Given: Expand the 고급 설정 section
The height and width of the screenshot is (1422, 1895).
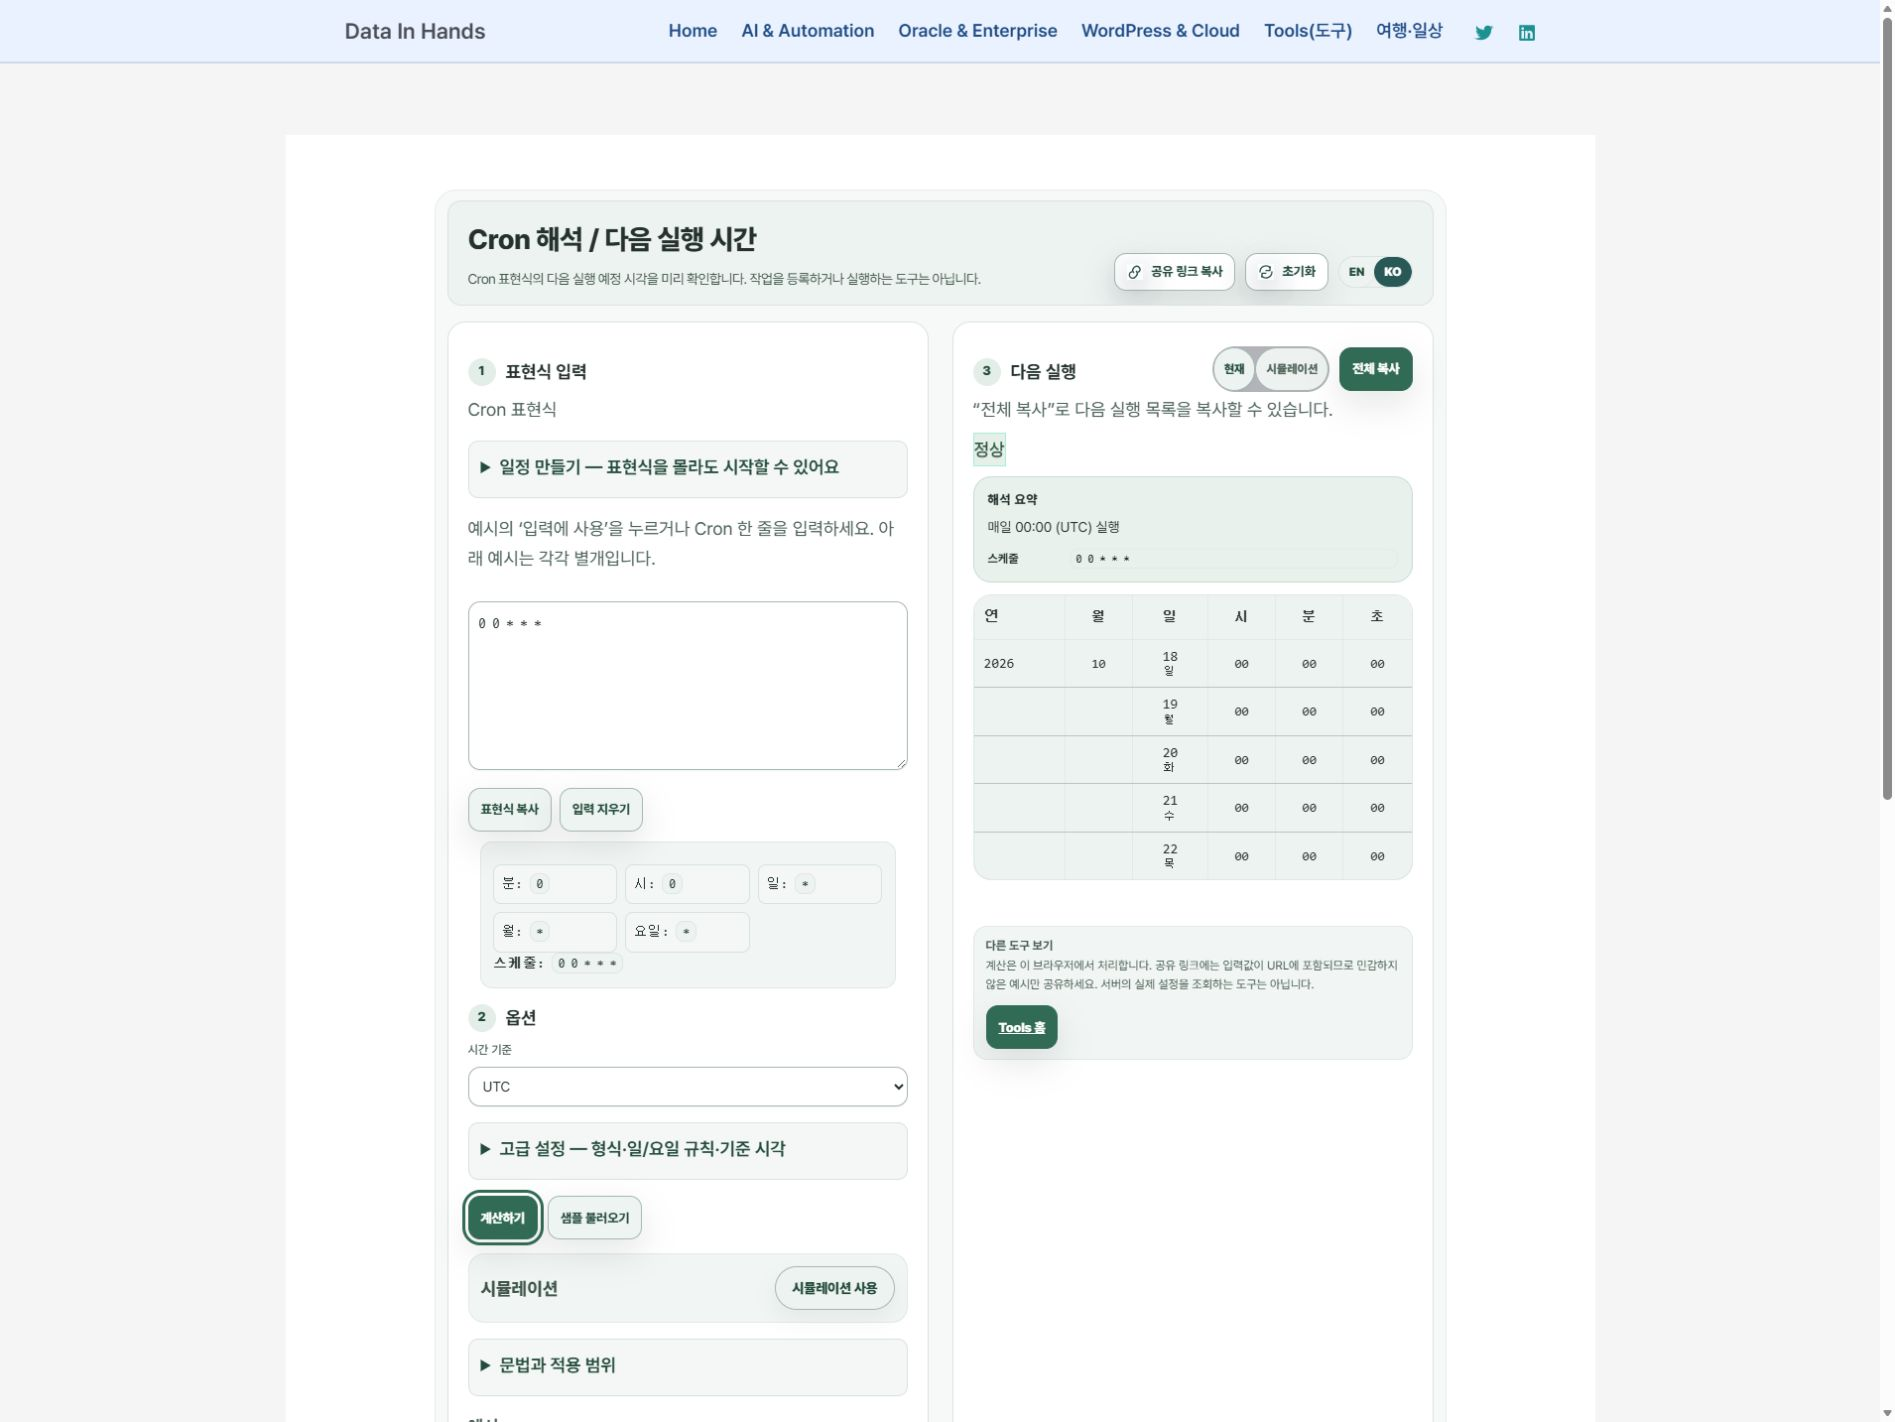Looking at the screenshot, I should coord(687,1150).
